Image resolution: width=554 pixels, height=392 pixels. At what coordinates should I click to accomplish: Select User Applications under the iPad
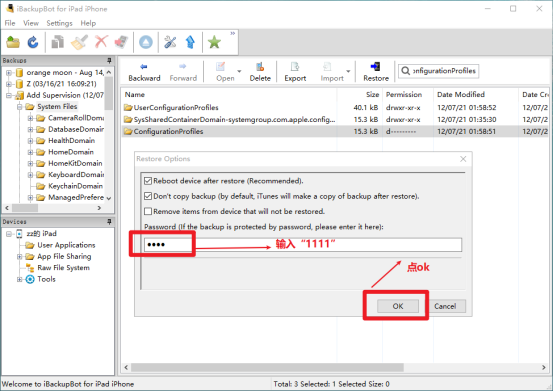tap(66, 245)
